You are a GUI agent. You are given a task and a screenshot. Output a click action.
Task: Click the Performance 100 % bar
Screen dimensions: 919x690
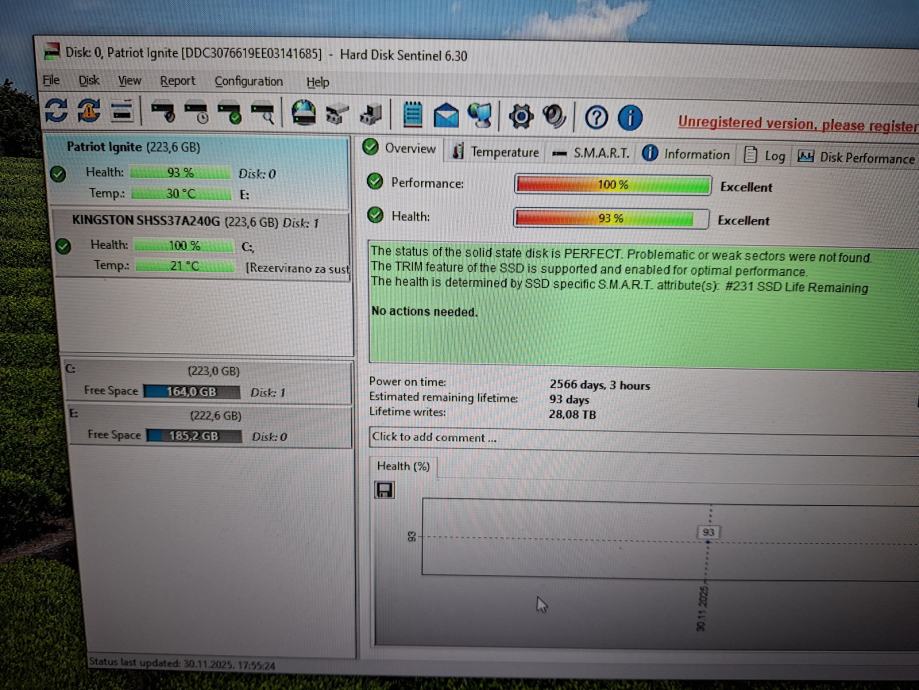(x=612, y=185)
